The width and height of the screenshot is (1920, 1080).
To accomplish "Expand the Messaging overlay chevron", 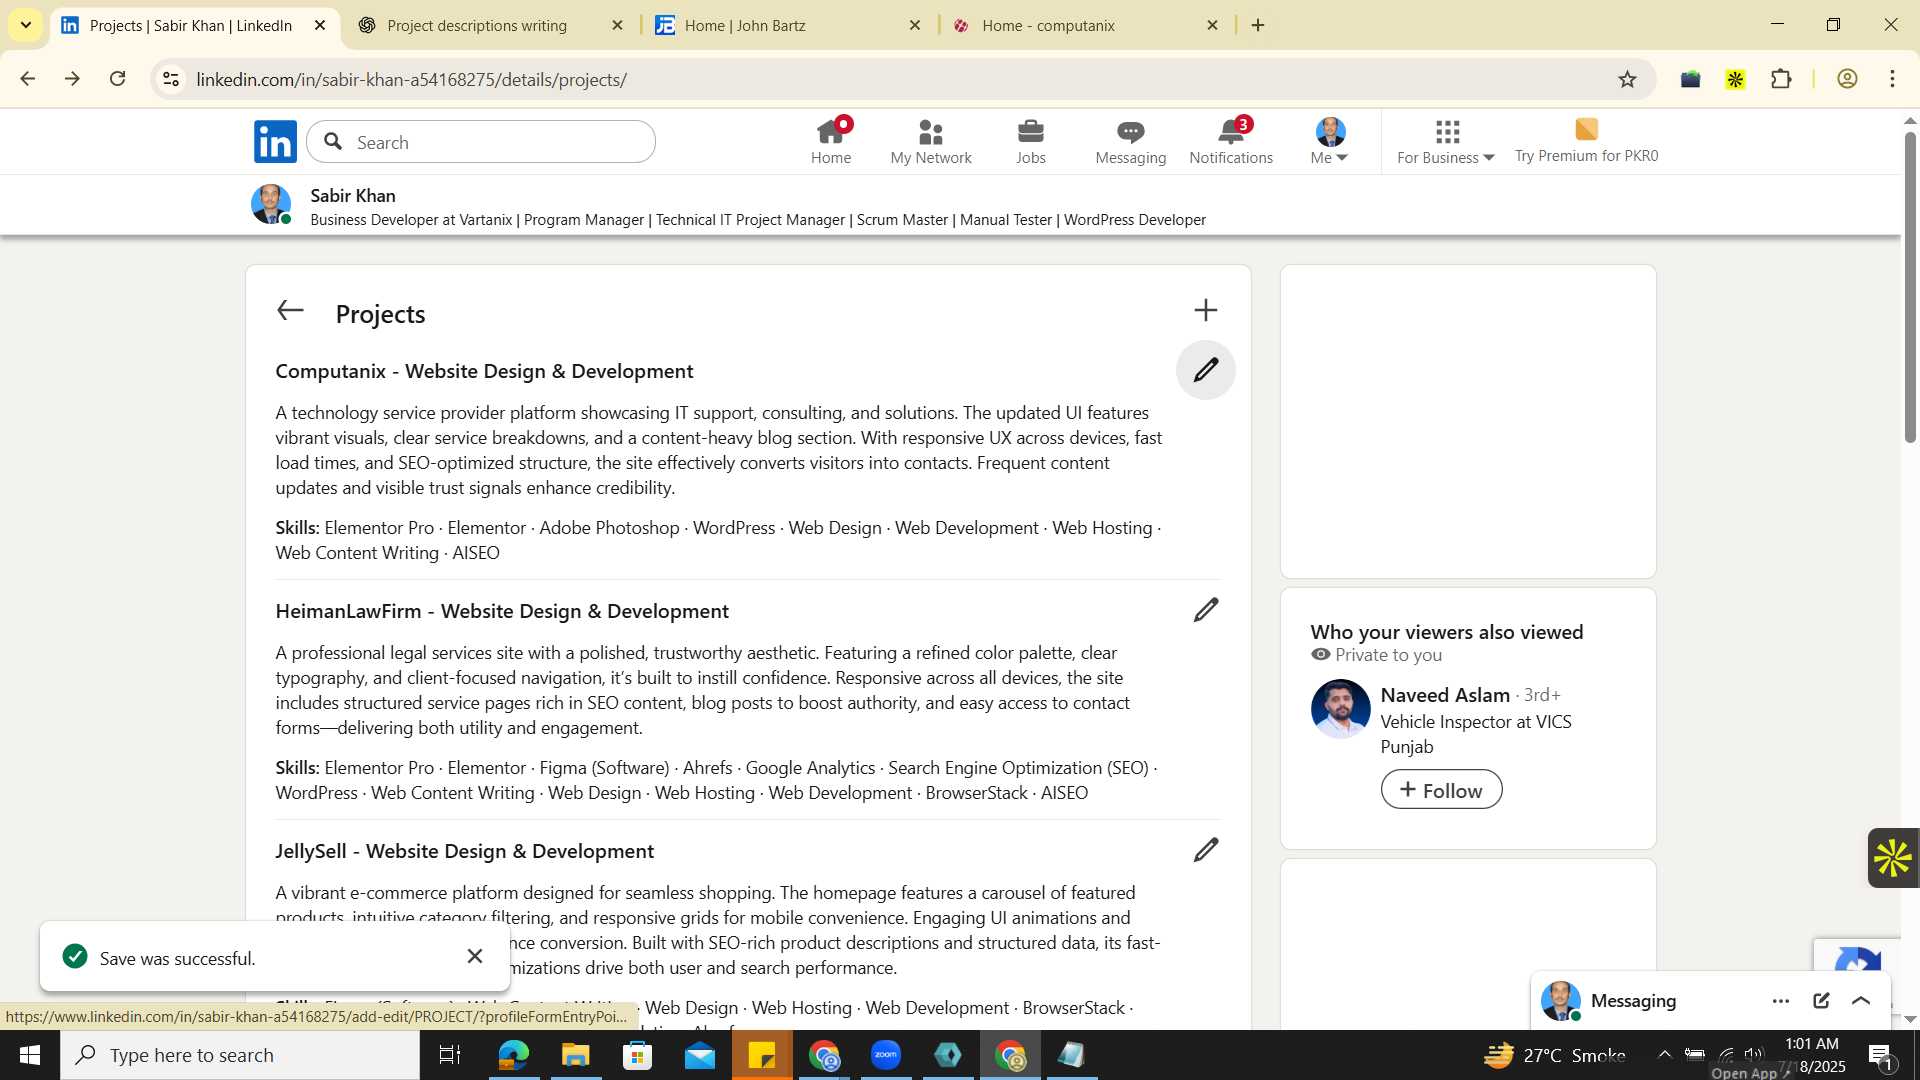I will click(1861, 1001).
